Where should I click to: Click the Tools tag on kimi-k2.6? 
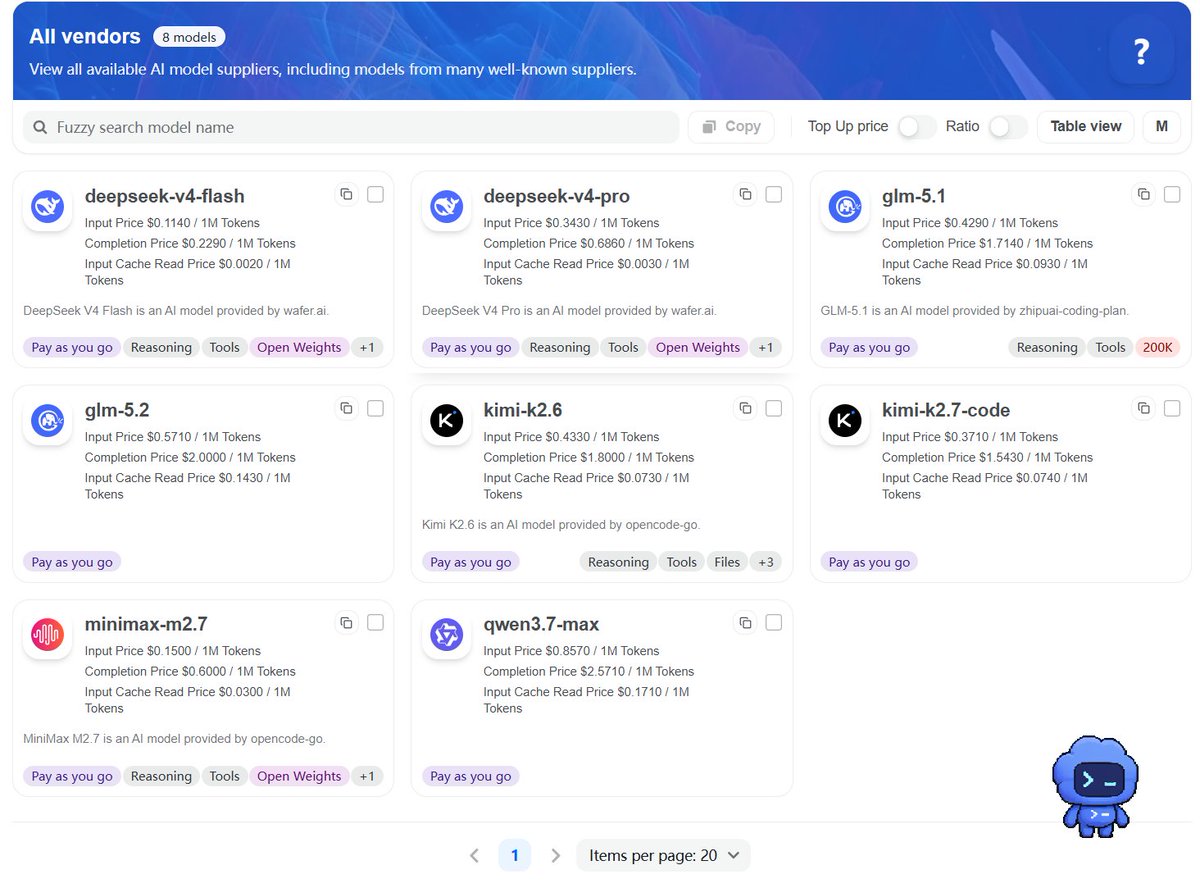click(x=681, y=562)
